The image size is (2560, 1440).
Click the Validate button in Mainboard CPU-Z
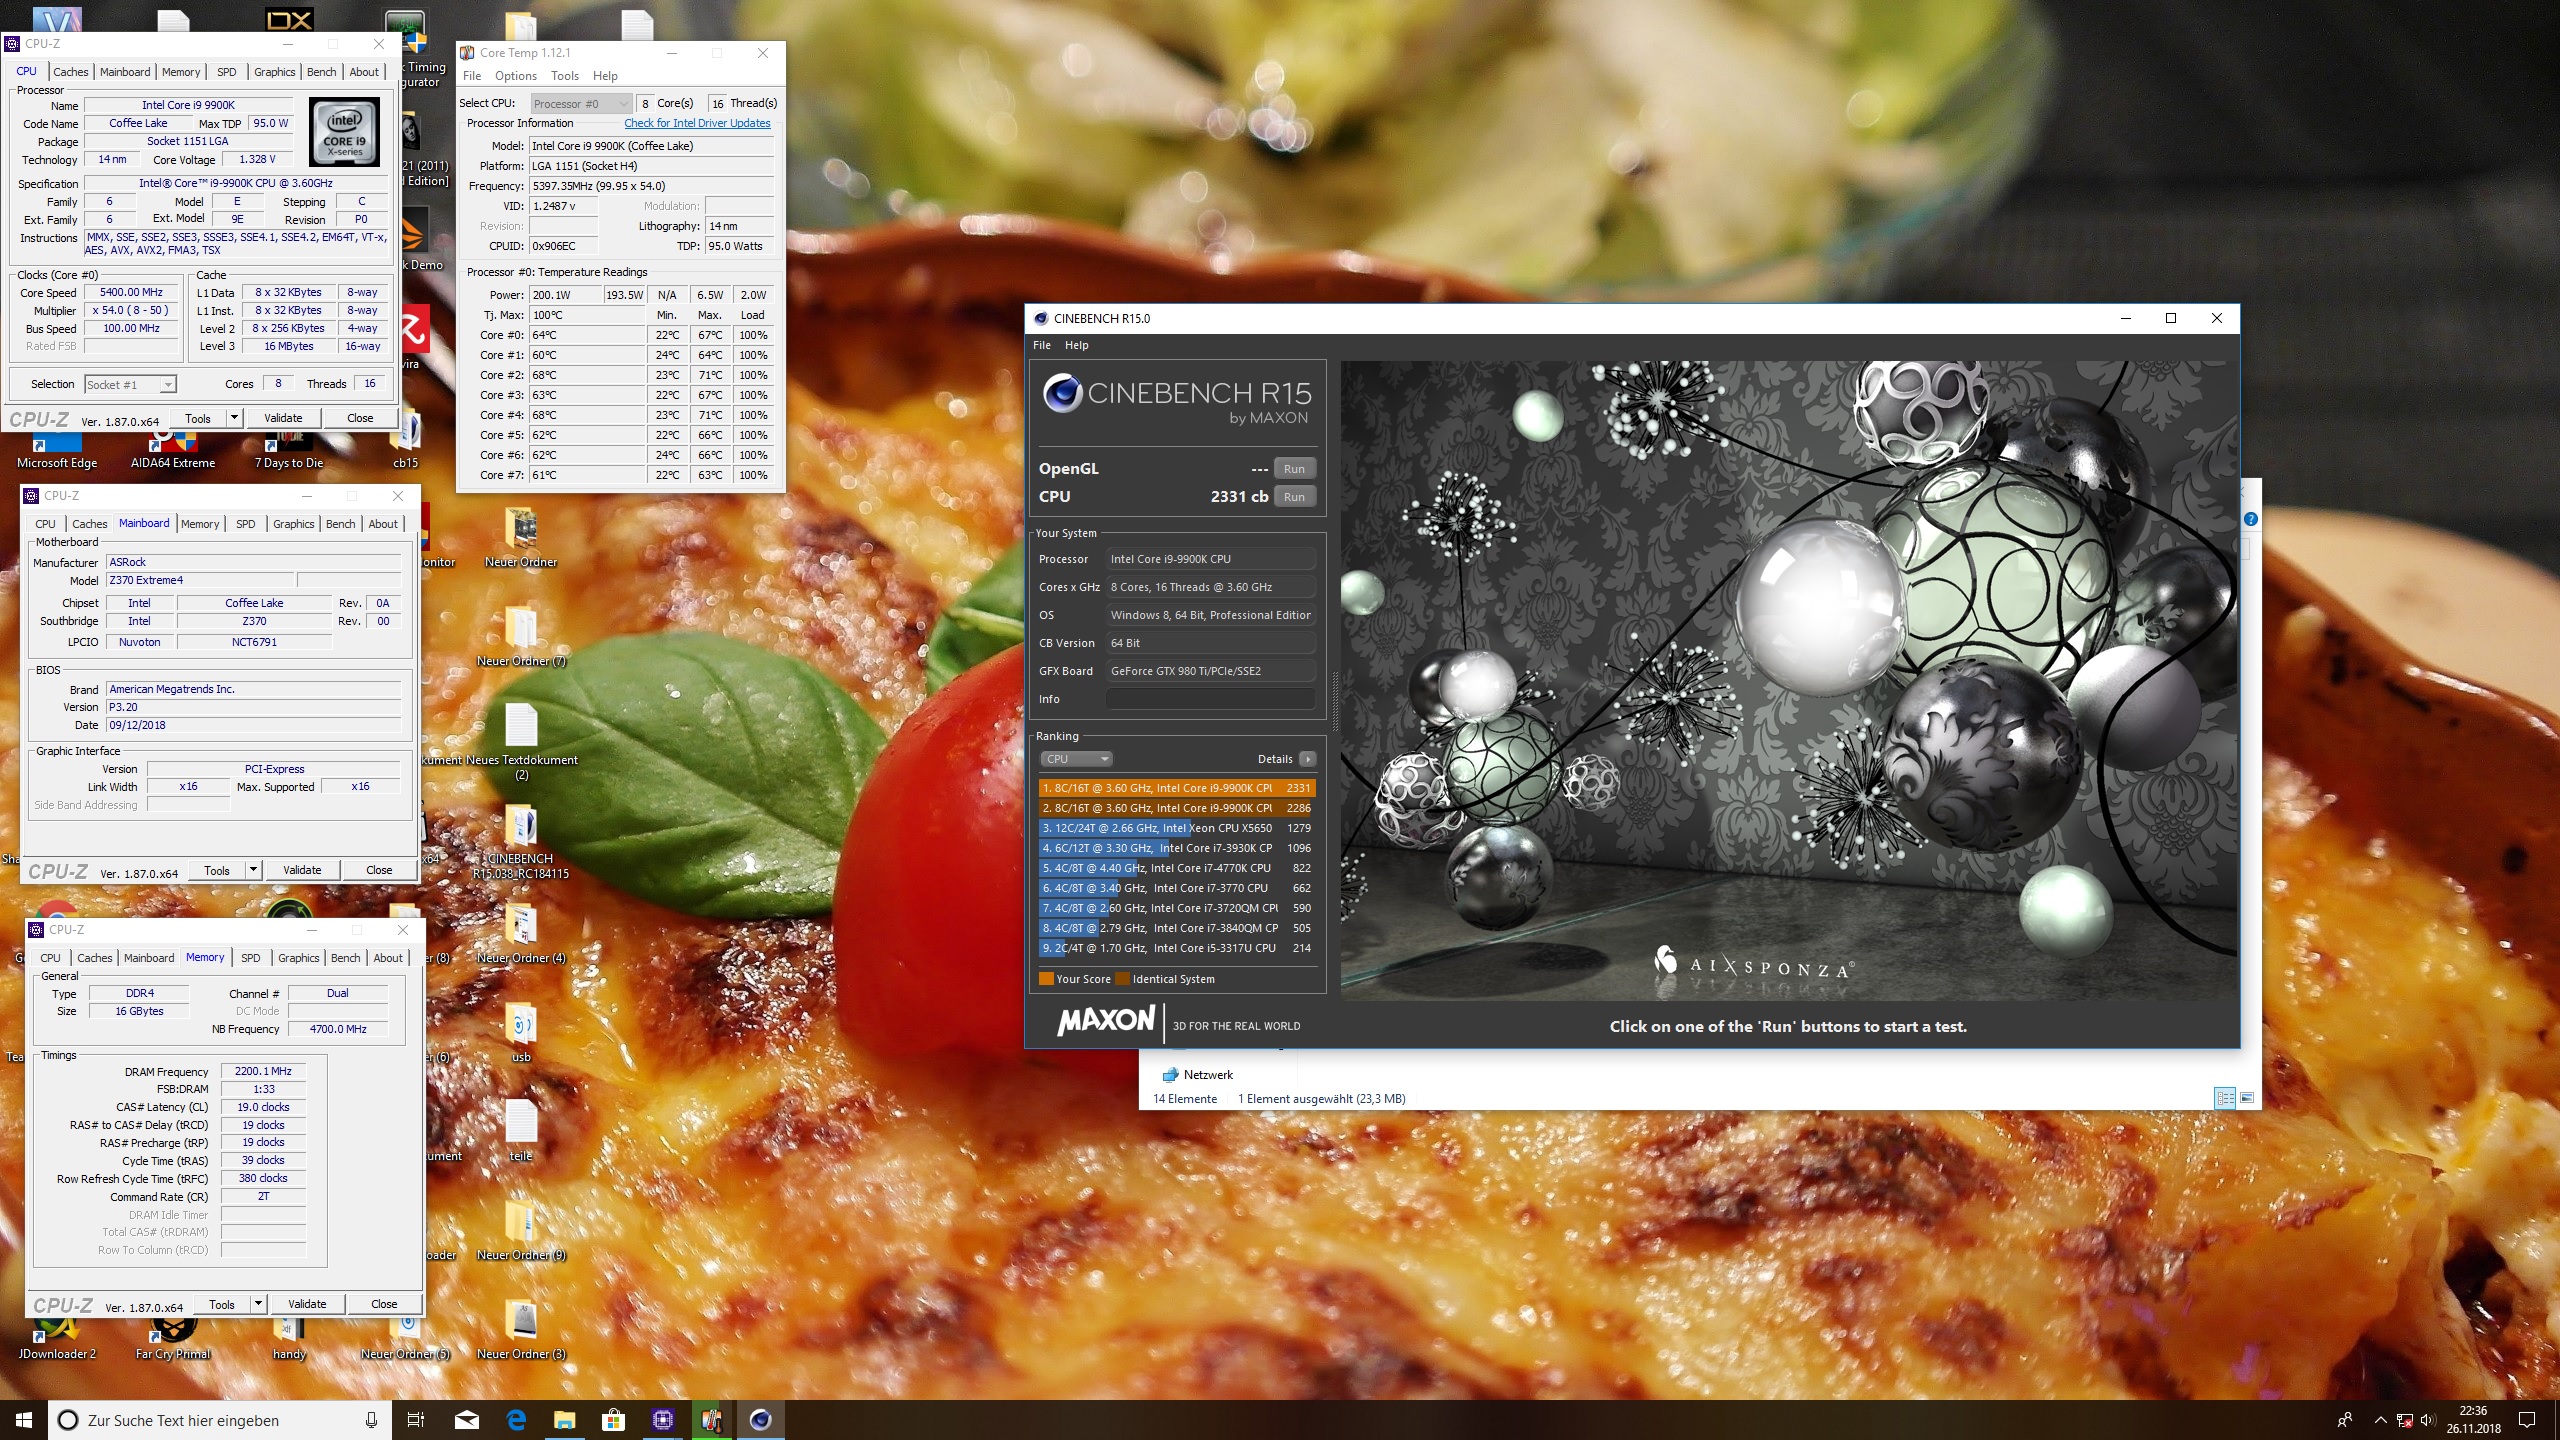click(x=302, y=870)
